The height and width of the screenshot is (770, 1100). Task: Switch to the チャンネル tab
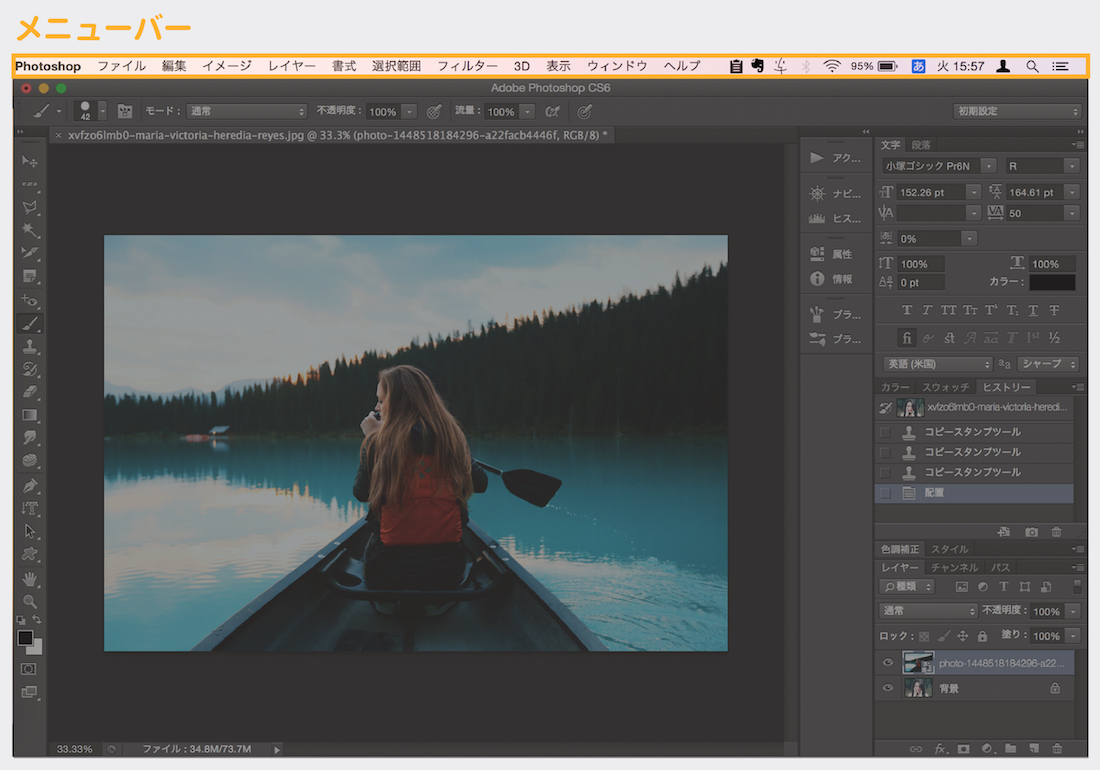coord(954,567)
